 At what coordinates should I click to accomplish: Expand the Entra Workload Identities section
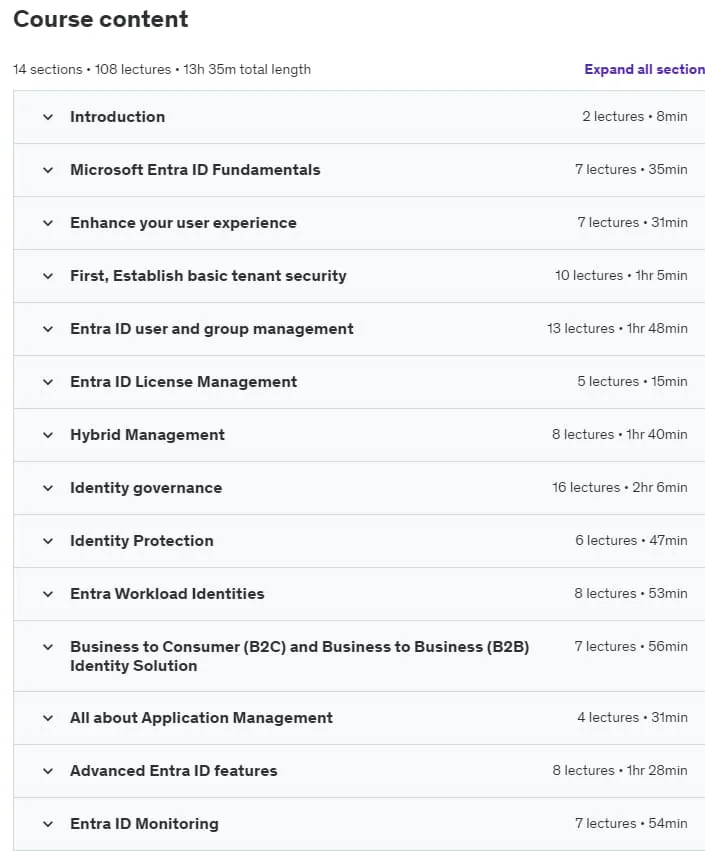pos(359,594)
